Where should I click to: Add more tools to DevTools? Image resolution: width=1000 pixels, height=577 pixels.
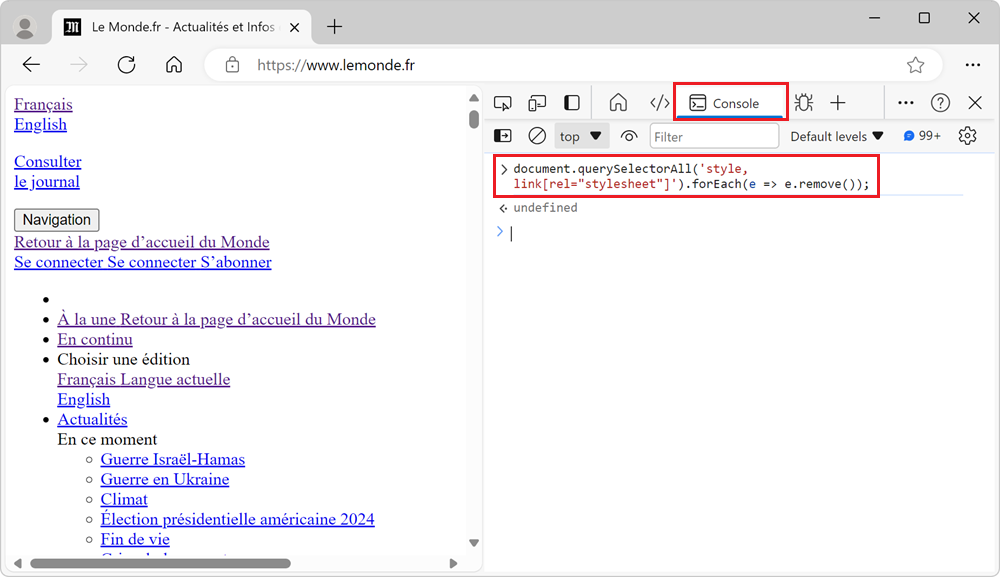point(838,103)
